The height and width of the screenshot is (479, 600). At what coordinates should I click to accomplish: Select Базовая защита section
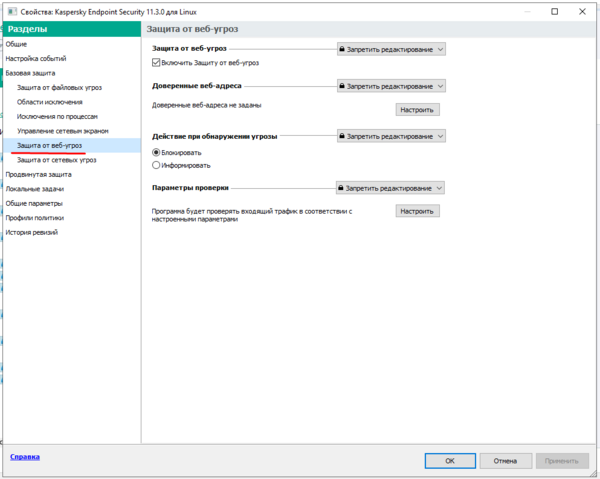tap(30, 73)
